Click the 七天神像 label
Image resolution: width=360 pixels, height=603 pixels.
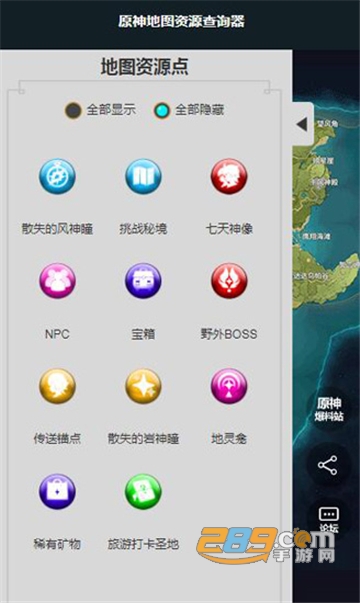[x=229, y=229]
